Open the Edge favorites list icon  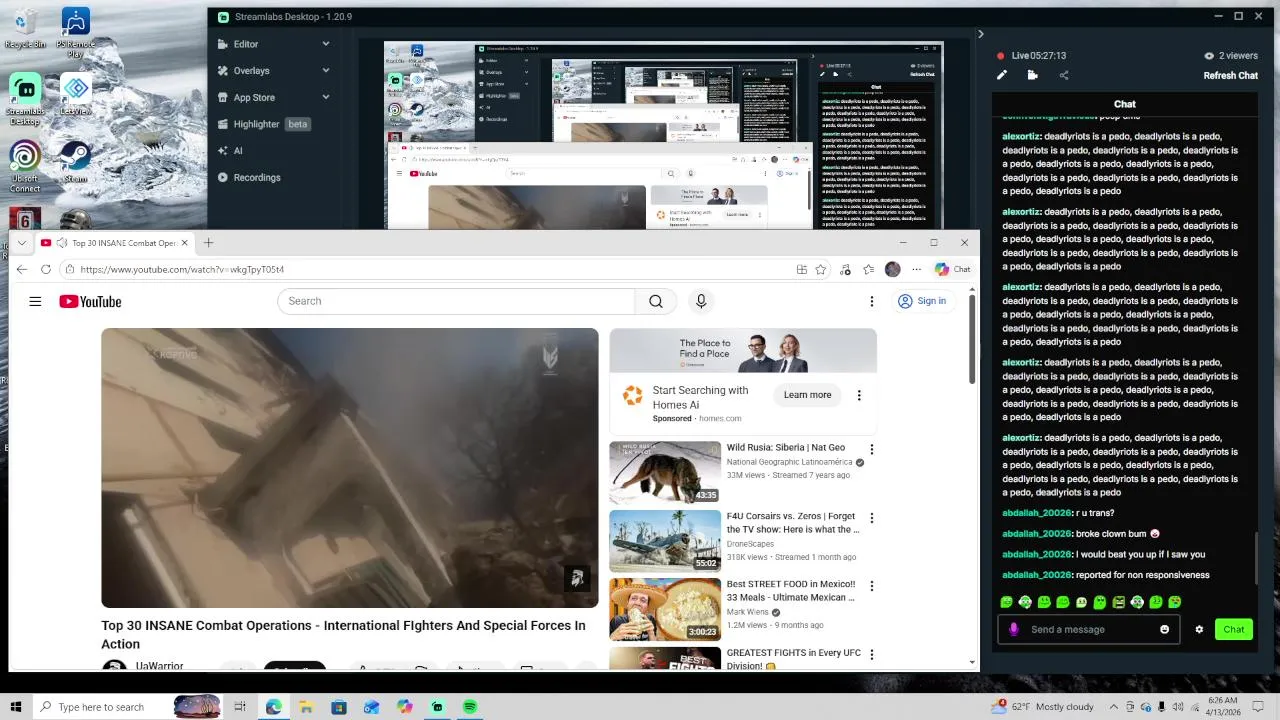(x=868, y=269)
